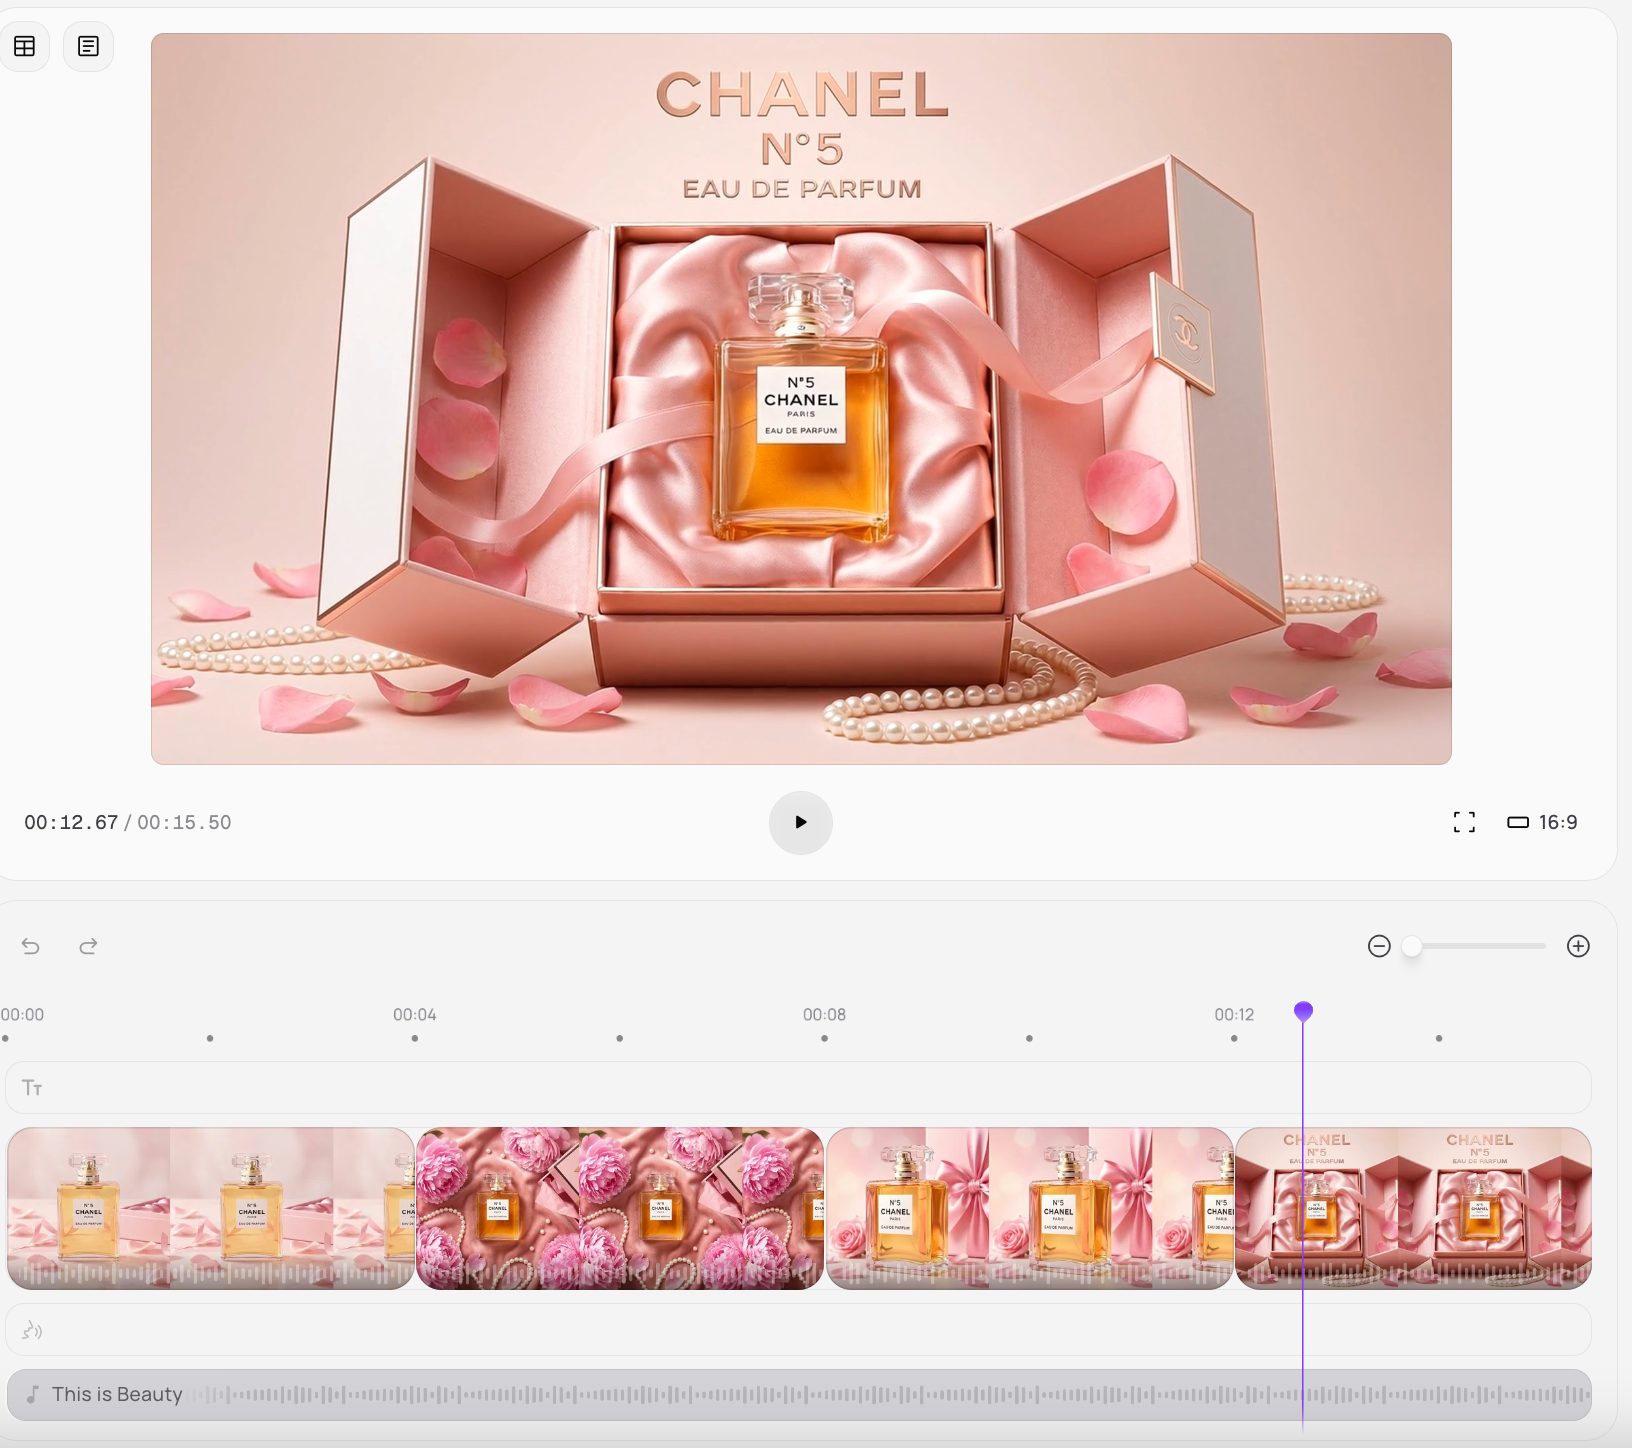
Task: Open the script notes panel icon
Action: click(88, 46)
